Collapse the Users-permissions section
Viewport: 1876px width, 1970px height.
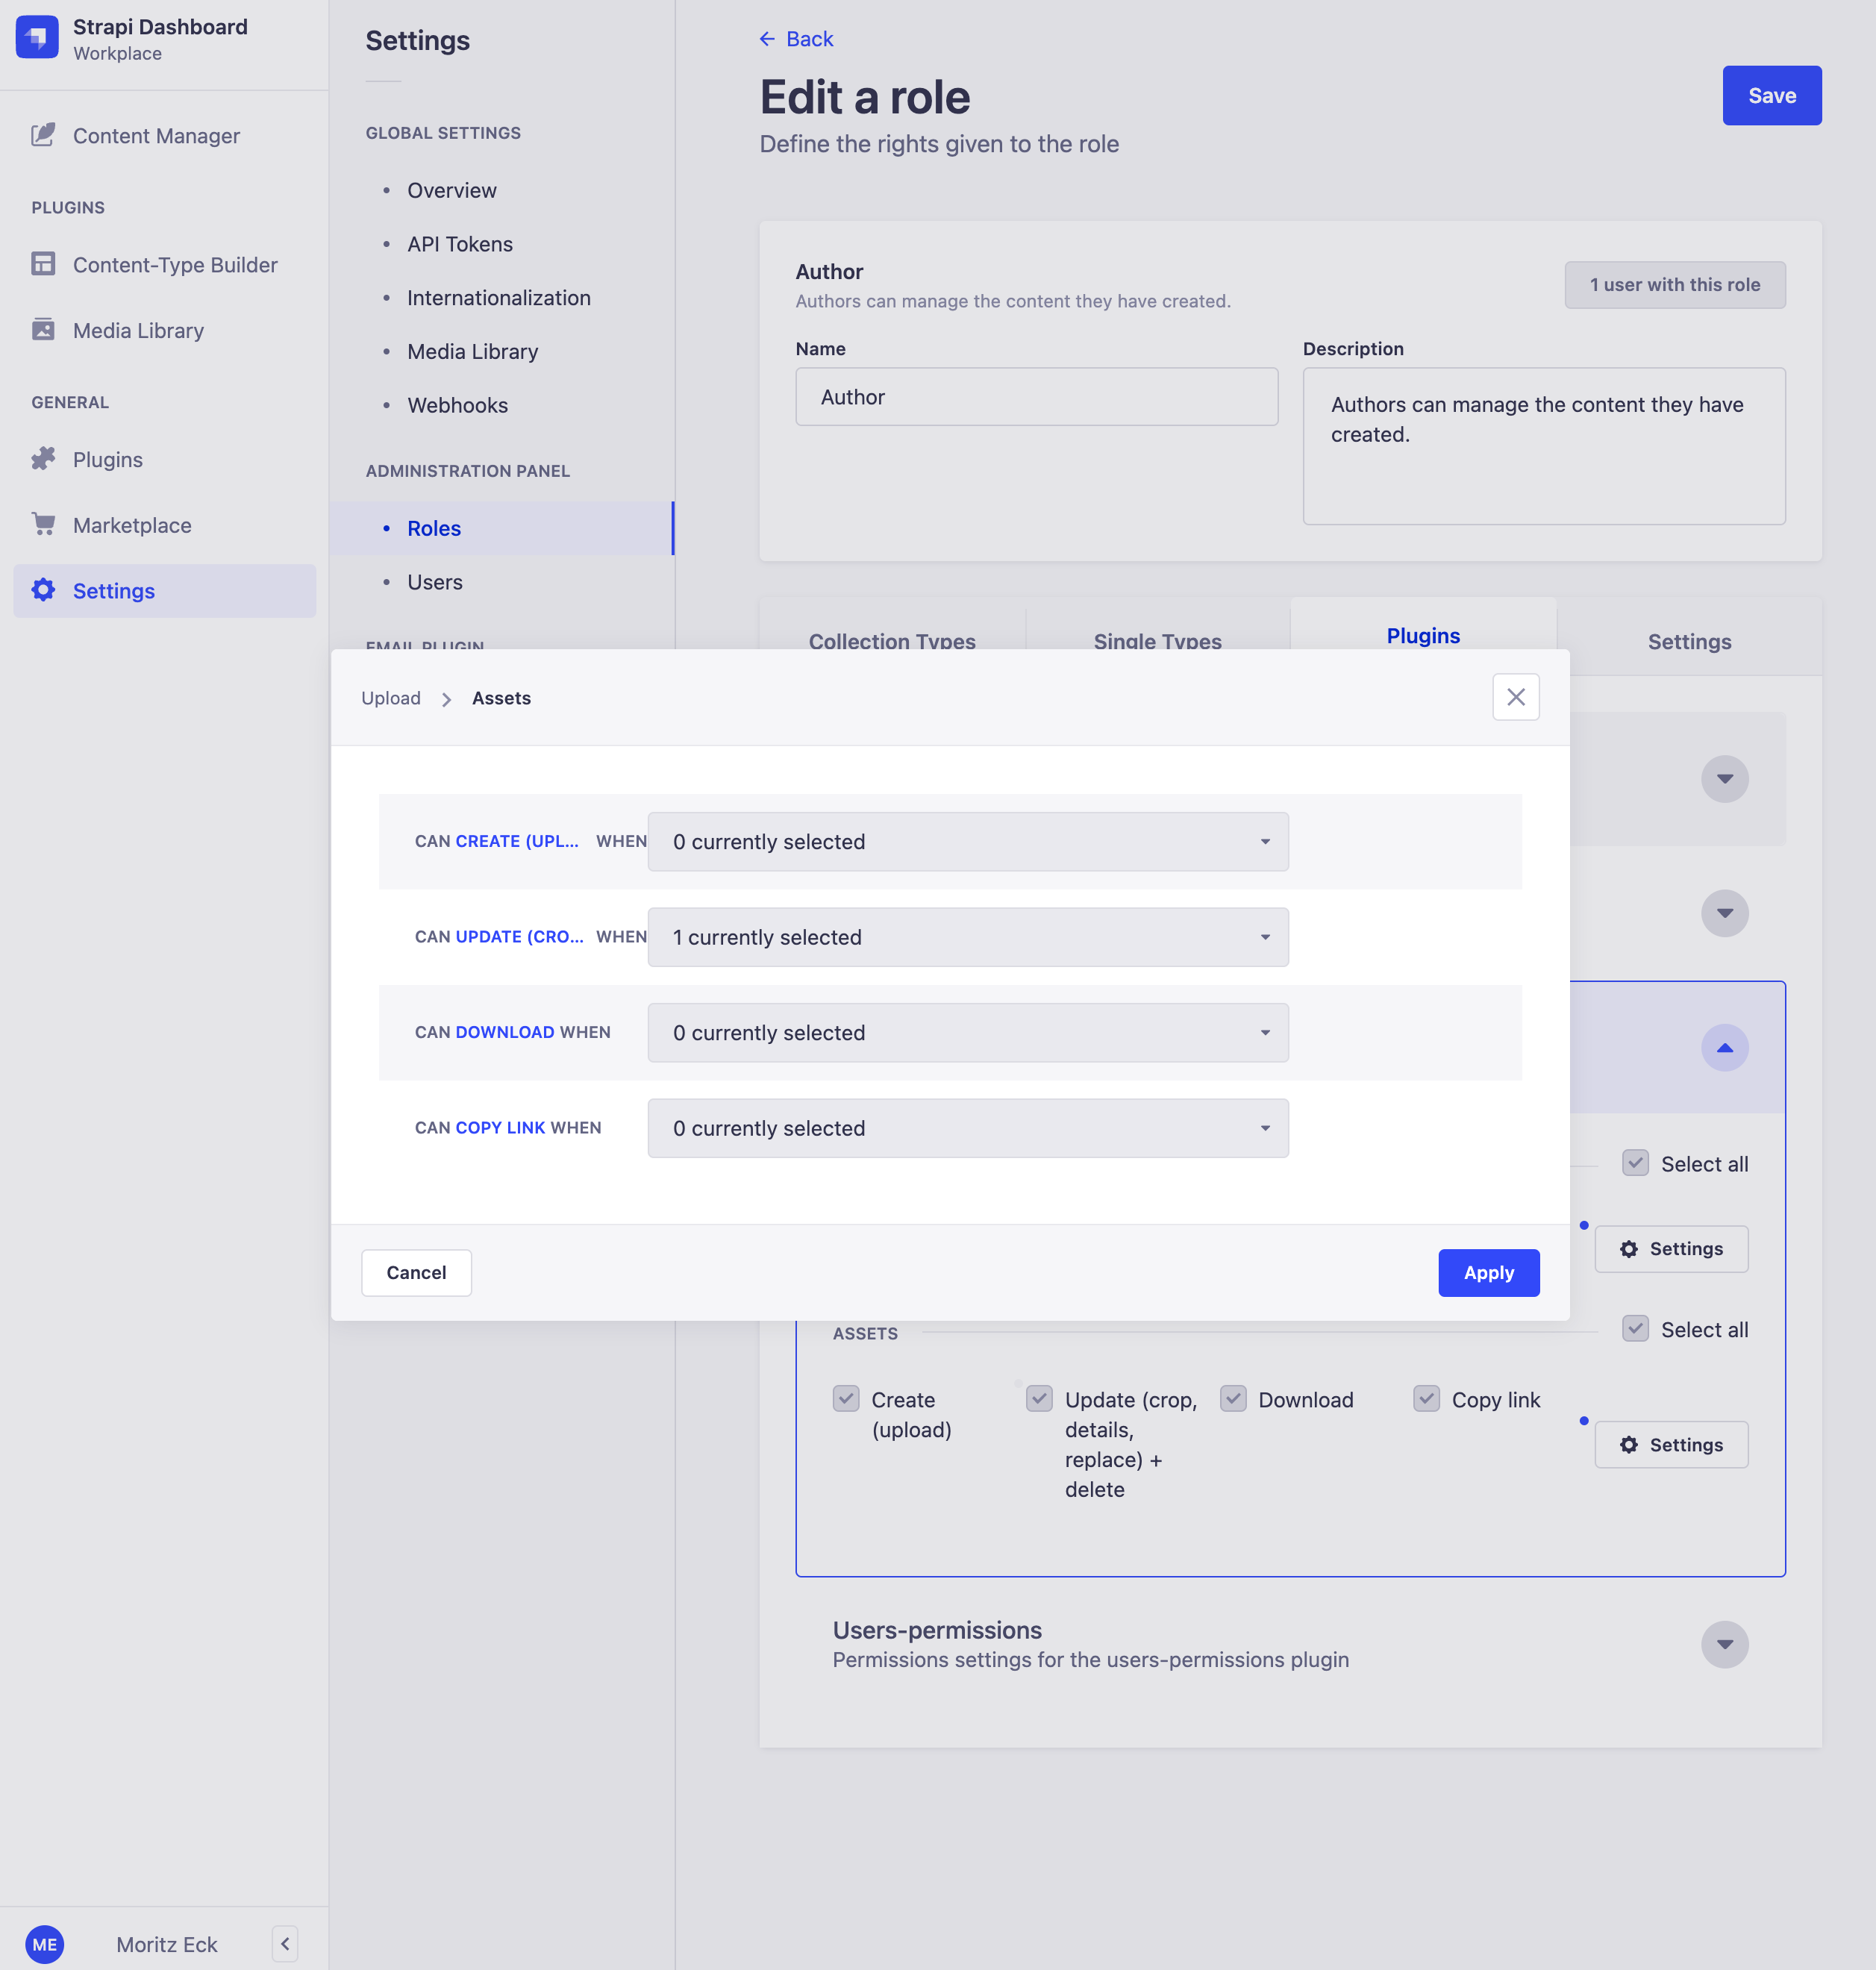1724,1644
